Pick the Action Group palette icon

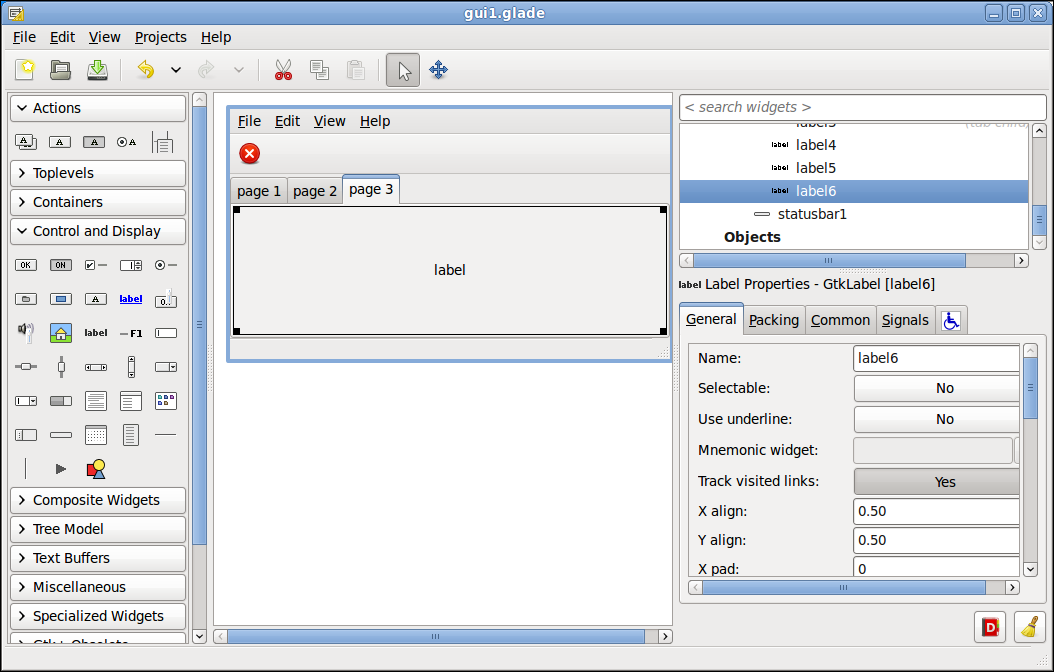(26, 142)
